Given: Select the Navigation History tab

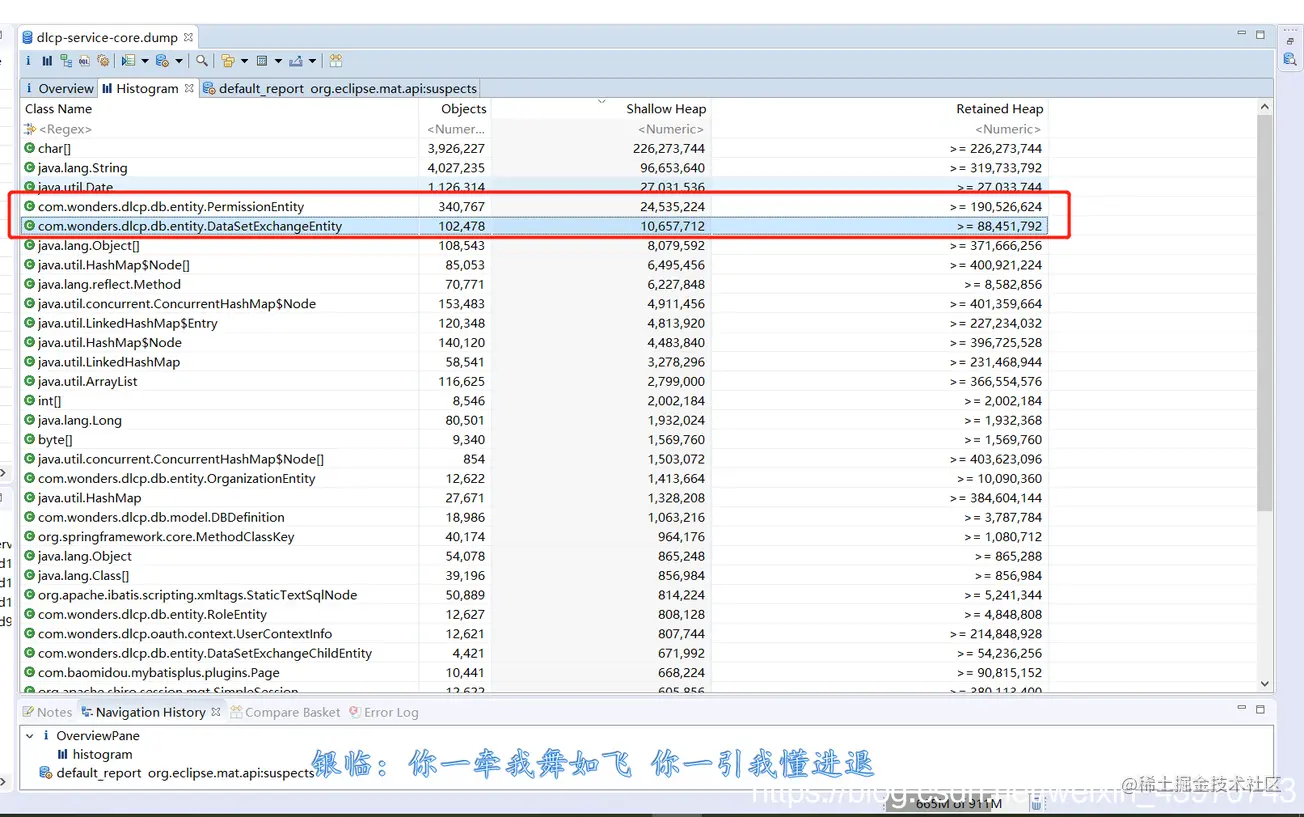Looking at the screenshot, I should tap(150, 712).
